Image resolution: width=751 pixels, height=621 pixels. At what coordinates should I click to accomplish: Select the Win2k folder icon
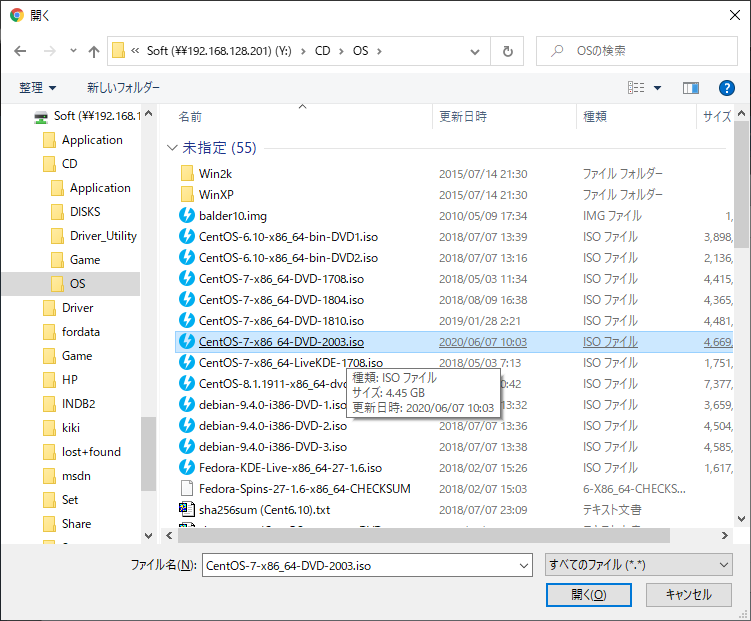click(187, 173)
